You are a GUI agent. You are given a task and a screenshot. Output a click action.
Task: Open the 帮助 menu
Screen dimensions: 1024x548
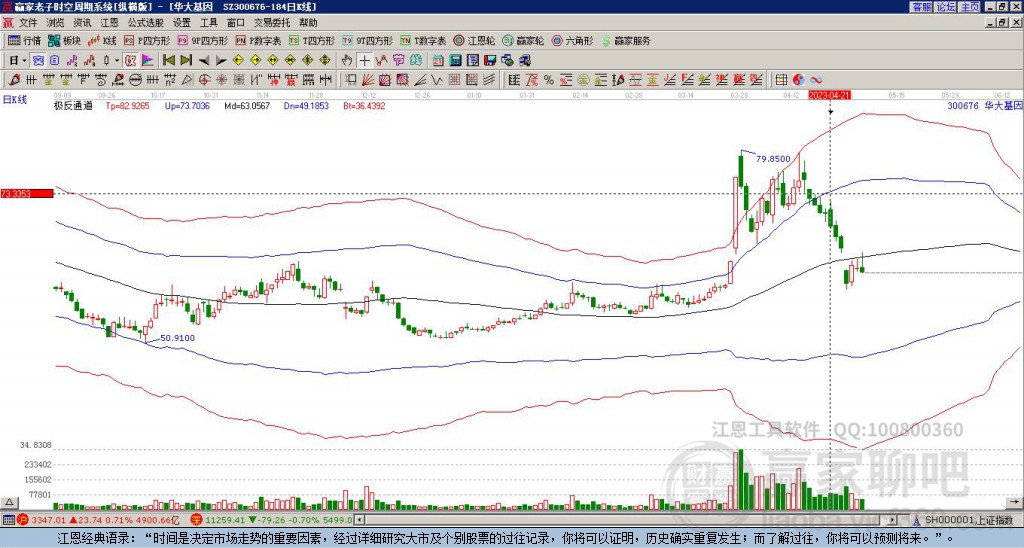308,23
